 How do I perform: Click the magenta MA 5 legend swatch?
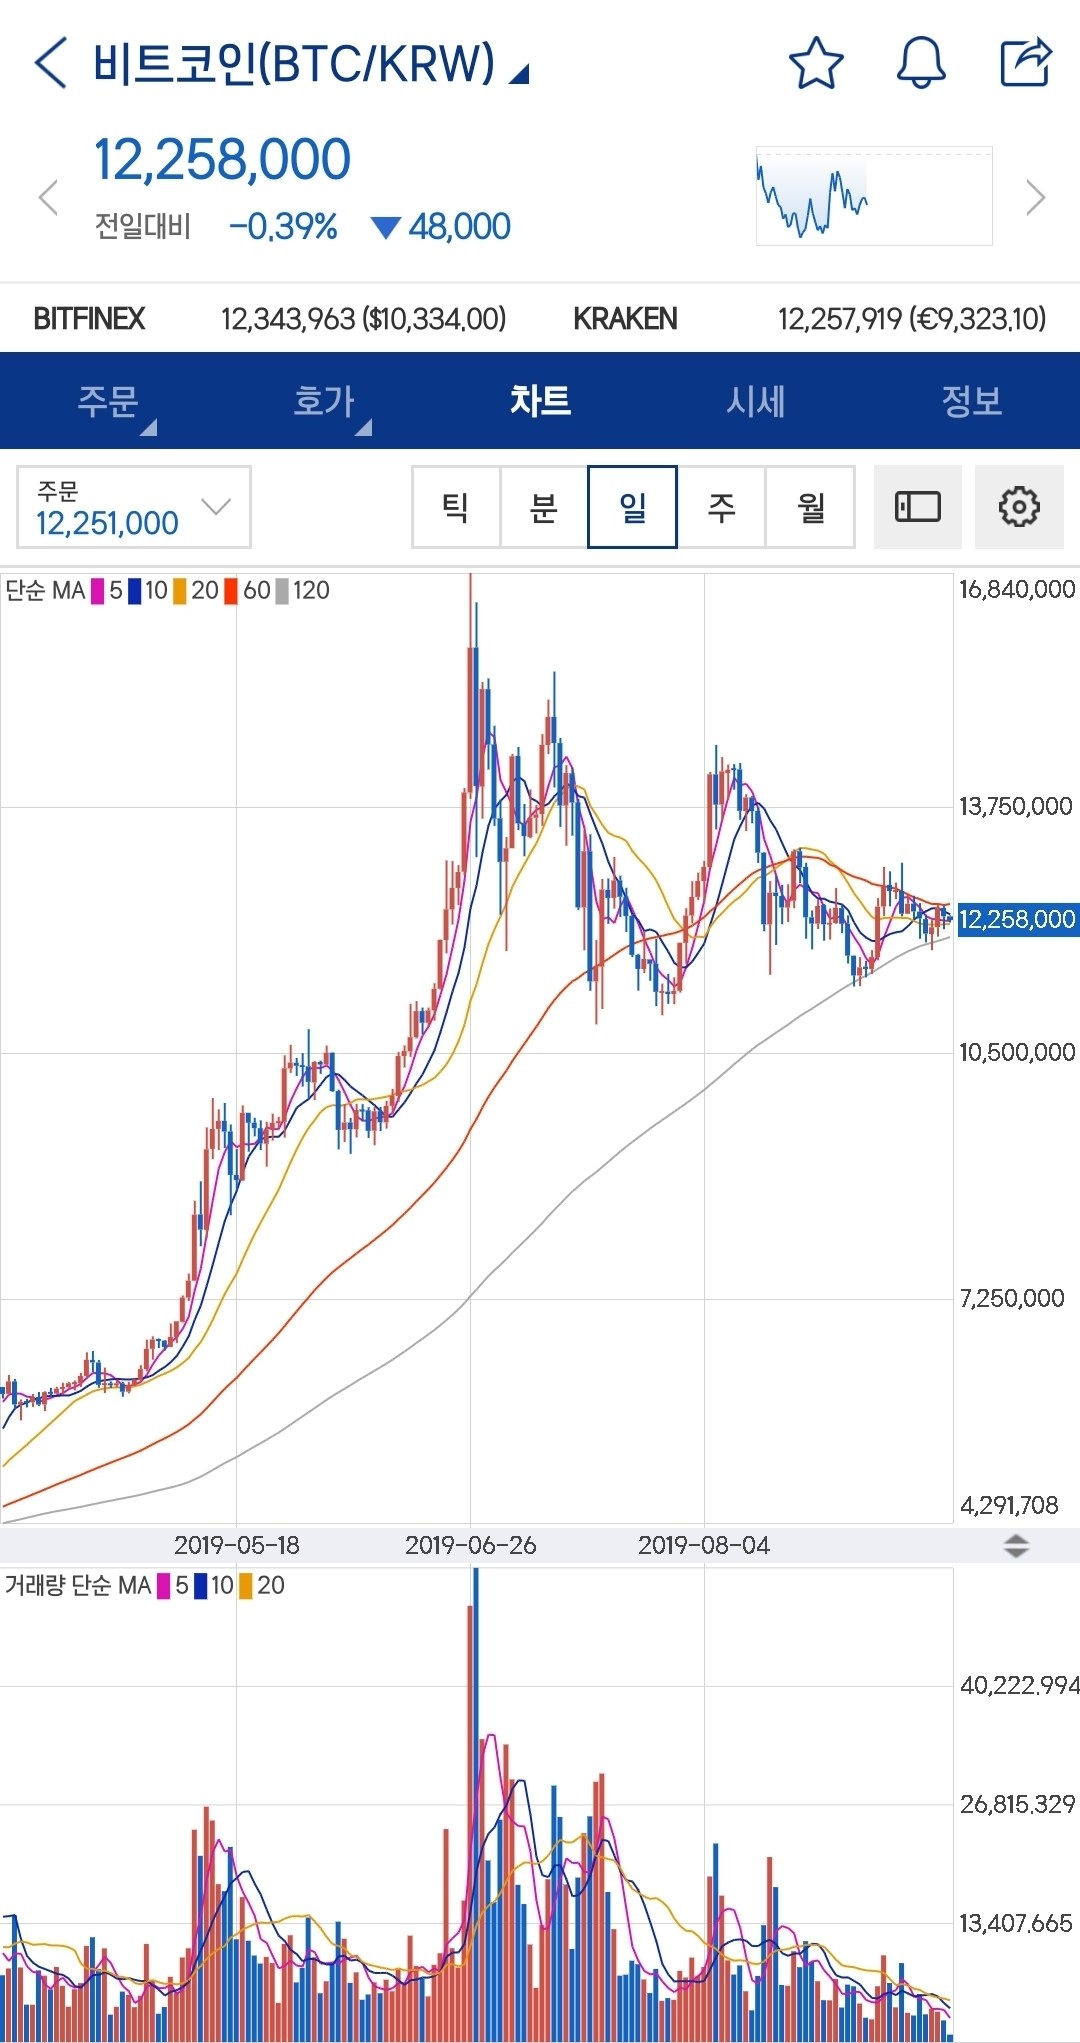click(x=98, y=591)
